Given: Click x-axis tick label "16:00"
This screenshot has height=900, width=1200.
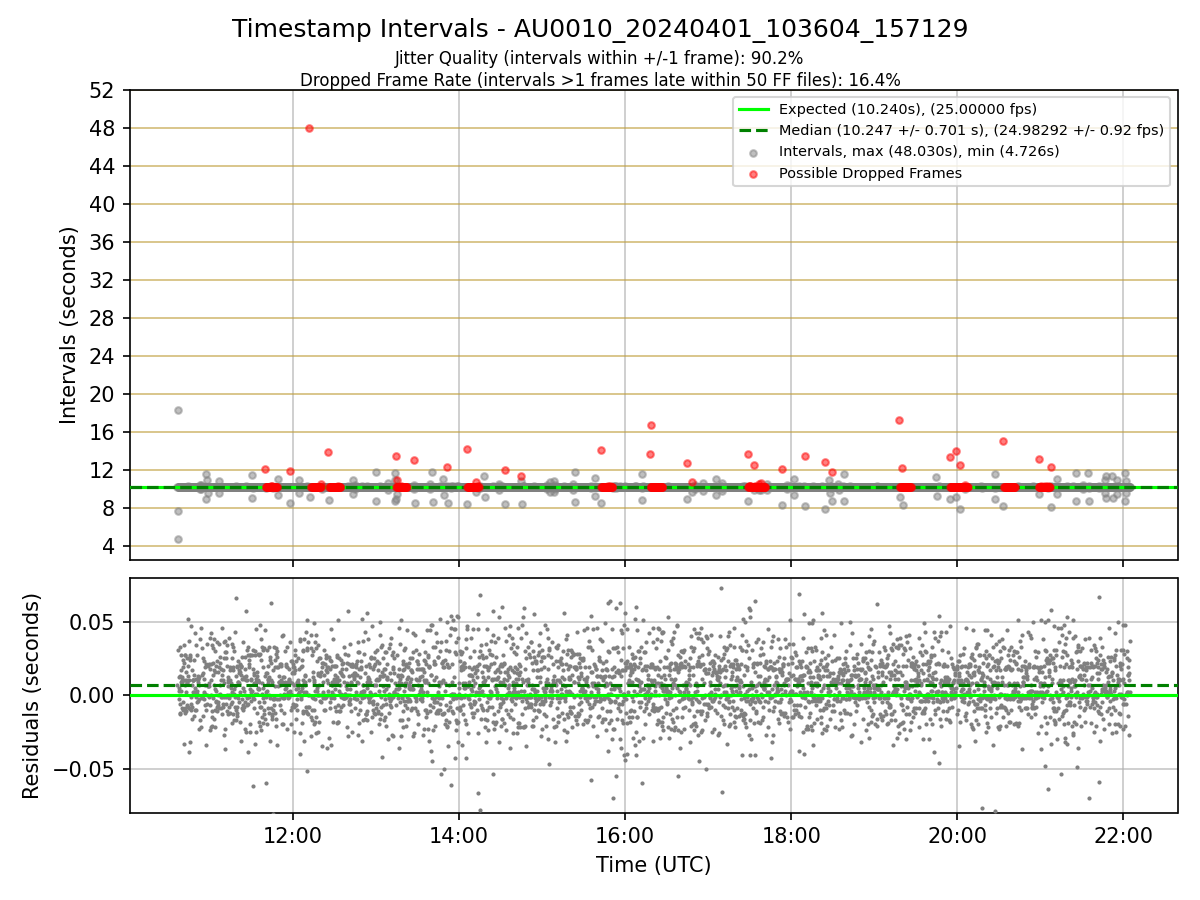Looking at the screenshot, I should 625,836.
